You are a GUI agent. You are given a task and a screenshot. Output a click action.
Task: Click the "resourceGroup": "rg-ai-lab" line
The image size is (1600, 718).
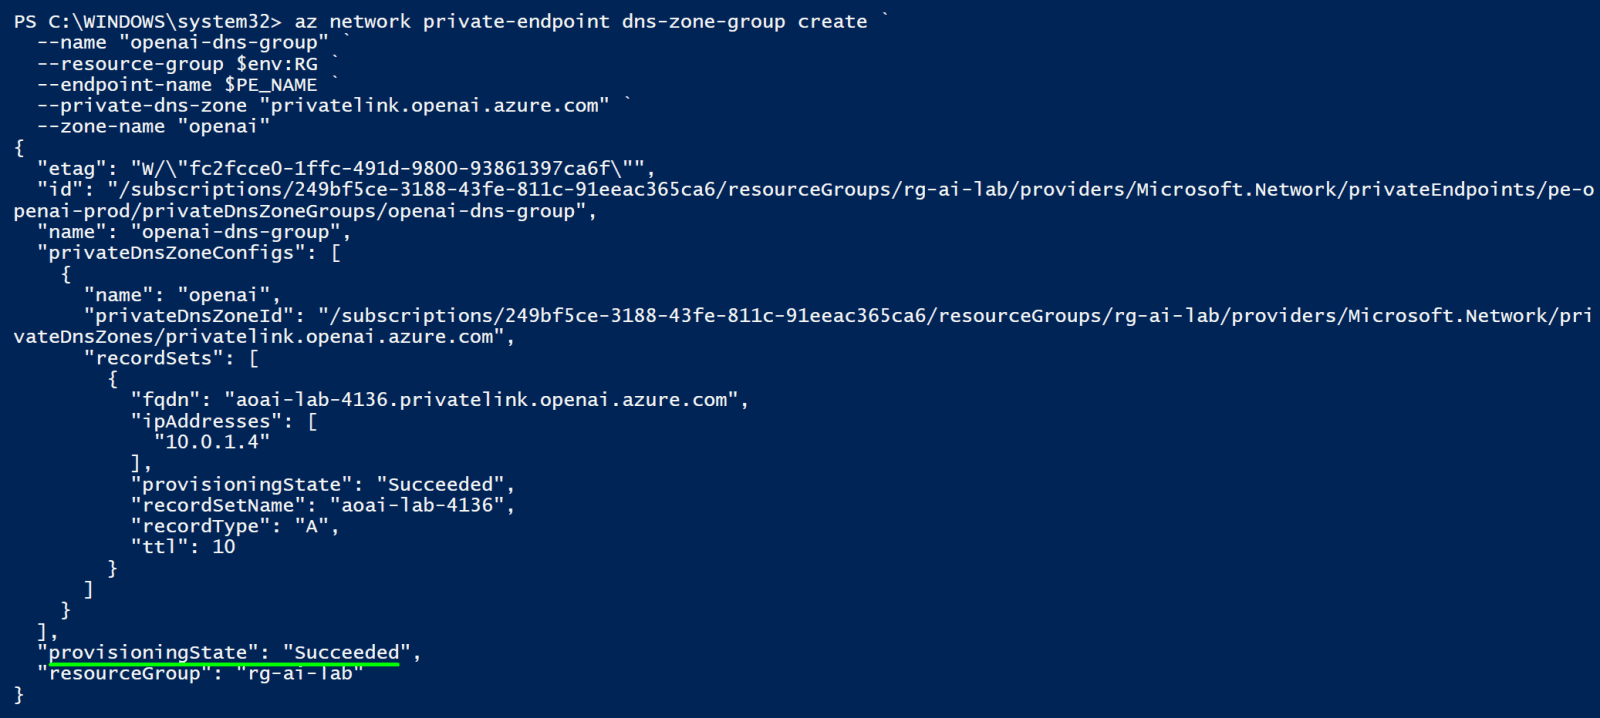click(x=201, y=673)
